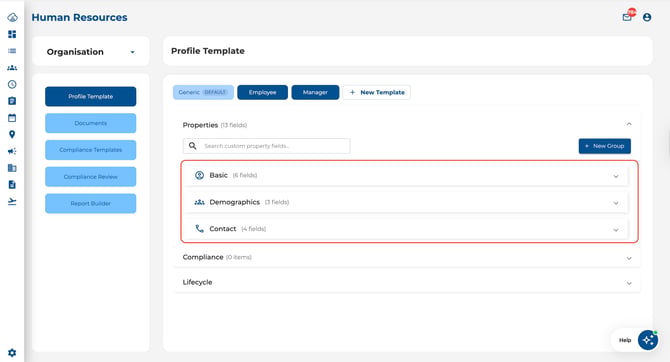Click the Contact group phone icon
Viewport: 670px width, 362px height.
(199, 229)
